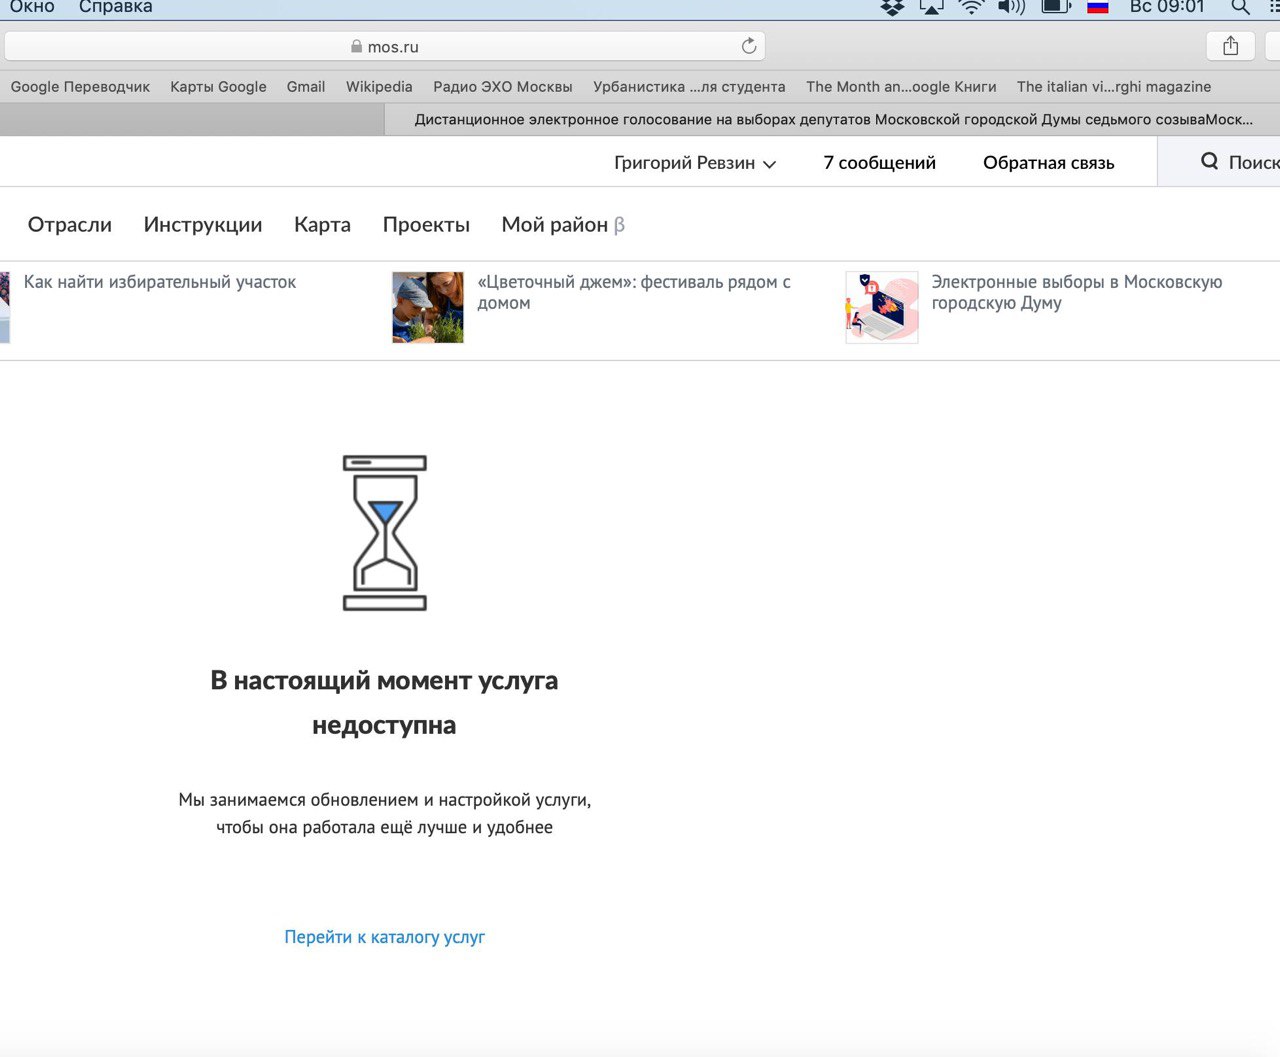Open the Урбанистика для студента bookmark
The width and height of the screenshot is (1280, 1057).
(x=689, y=87)
